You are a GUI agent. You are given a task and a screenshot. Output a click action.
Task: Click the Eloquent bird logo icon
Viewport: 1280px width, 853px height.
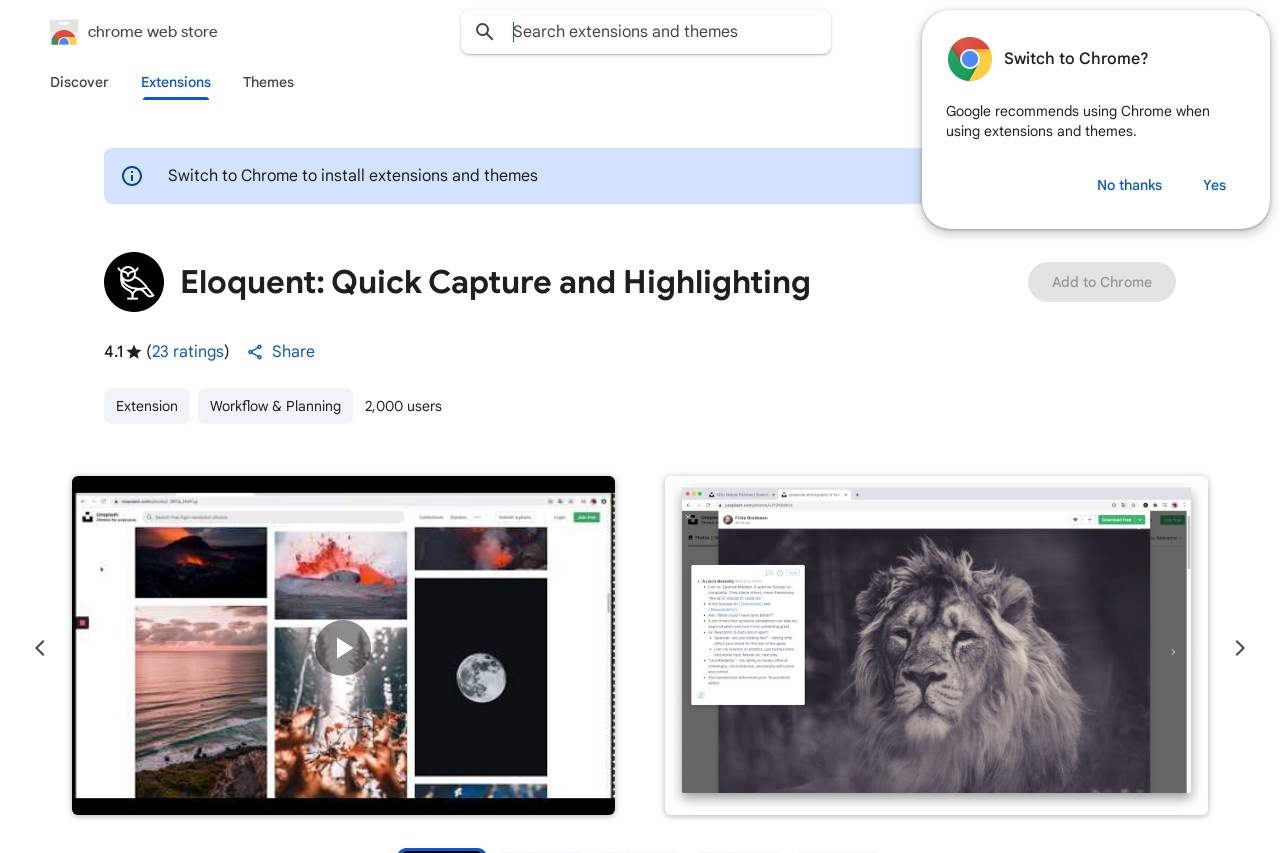coord(134,282)
